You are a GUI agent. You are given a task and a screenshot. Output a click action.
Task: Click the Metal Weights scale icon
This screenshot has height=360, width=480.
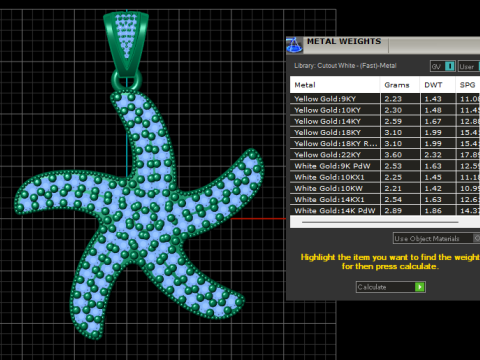coord(294,45)
